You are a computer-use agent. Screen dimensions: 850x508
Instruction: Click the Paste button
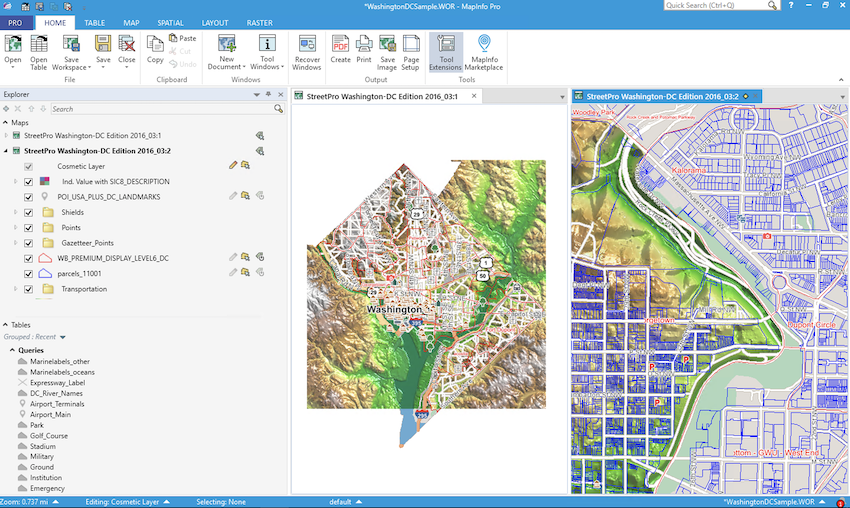coord(183,38)
